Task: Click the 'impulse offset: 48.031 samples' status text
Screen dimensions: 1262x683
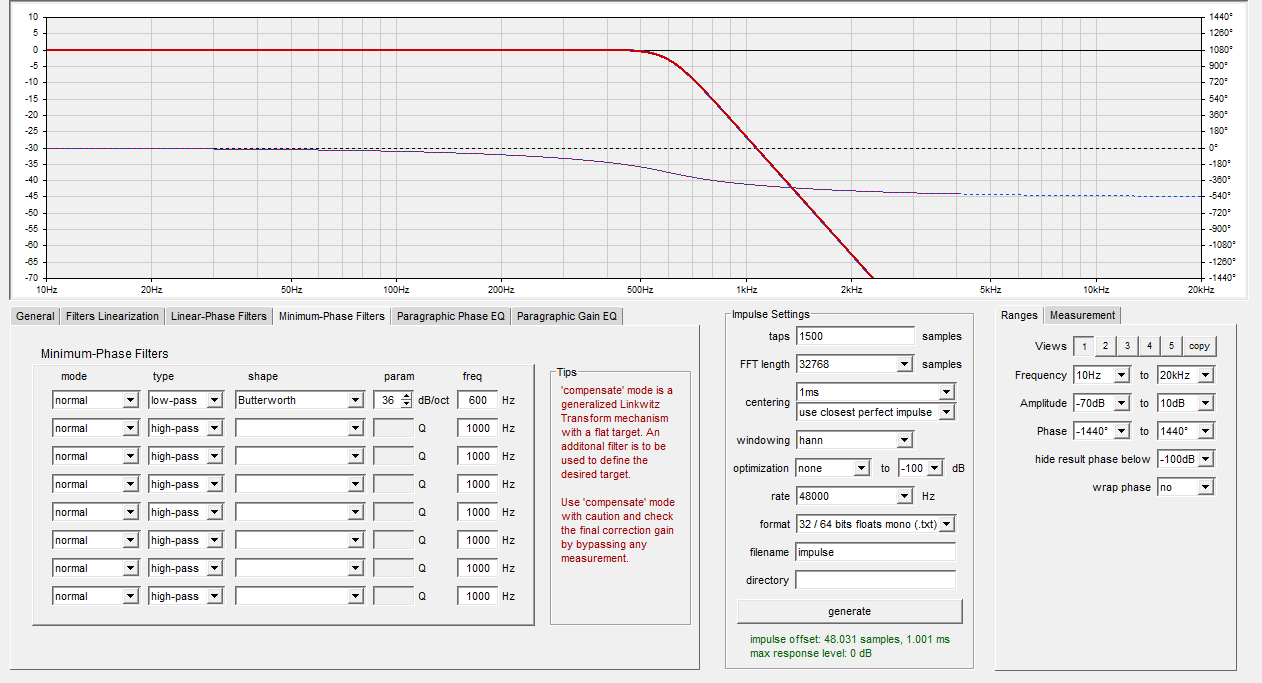Action: 850,639
